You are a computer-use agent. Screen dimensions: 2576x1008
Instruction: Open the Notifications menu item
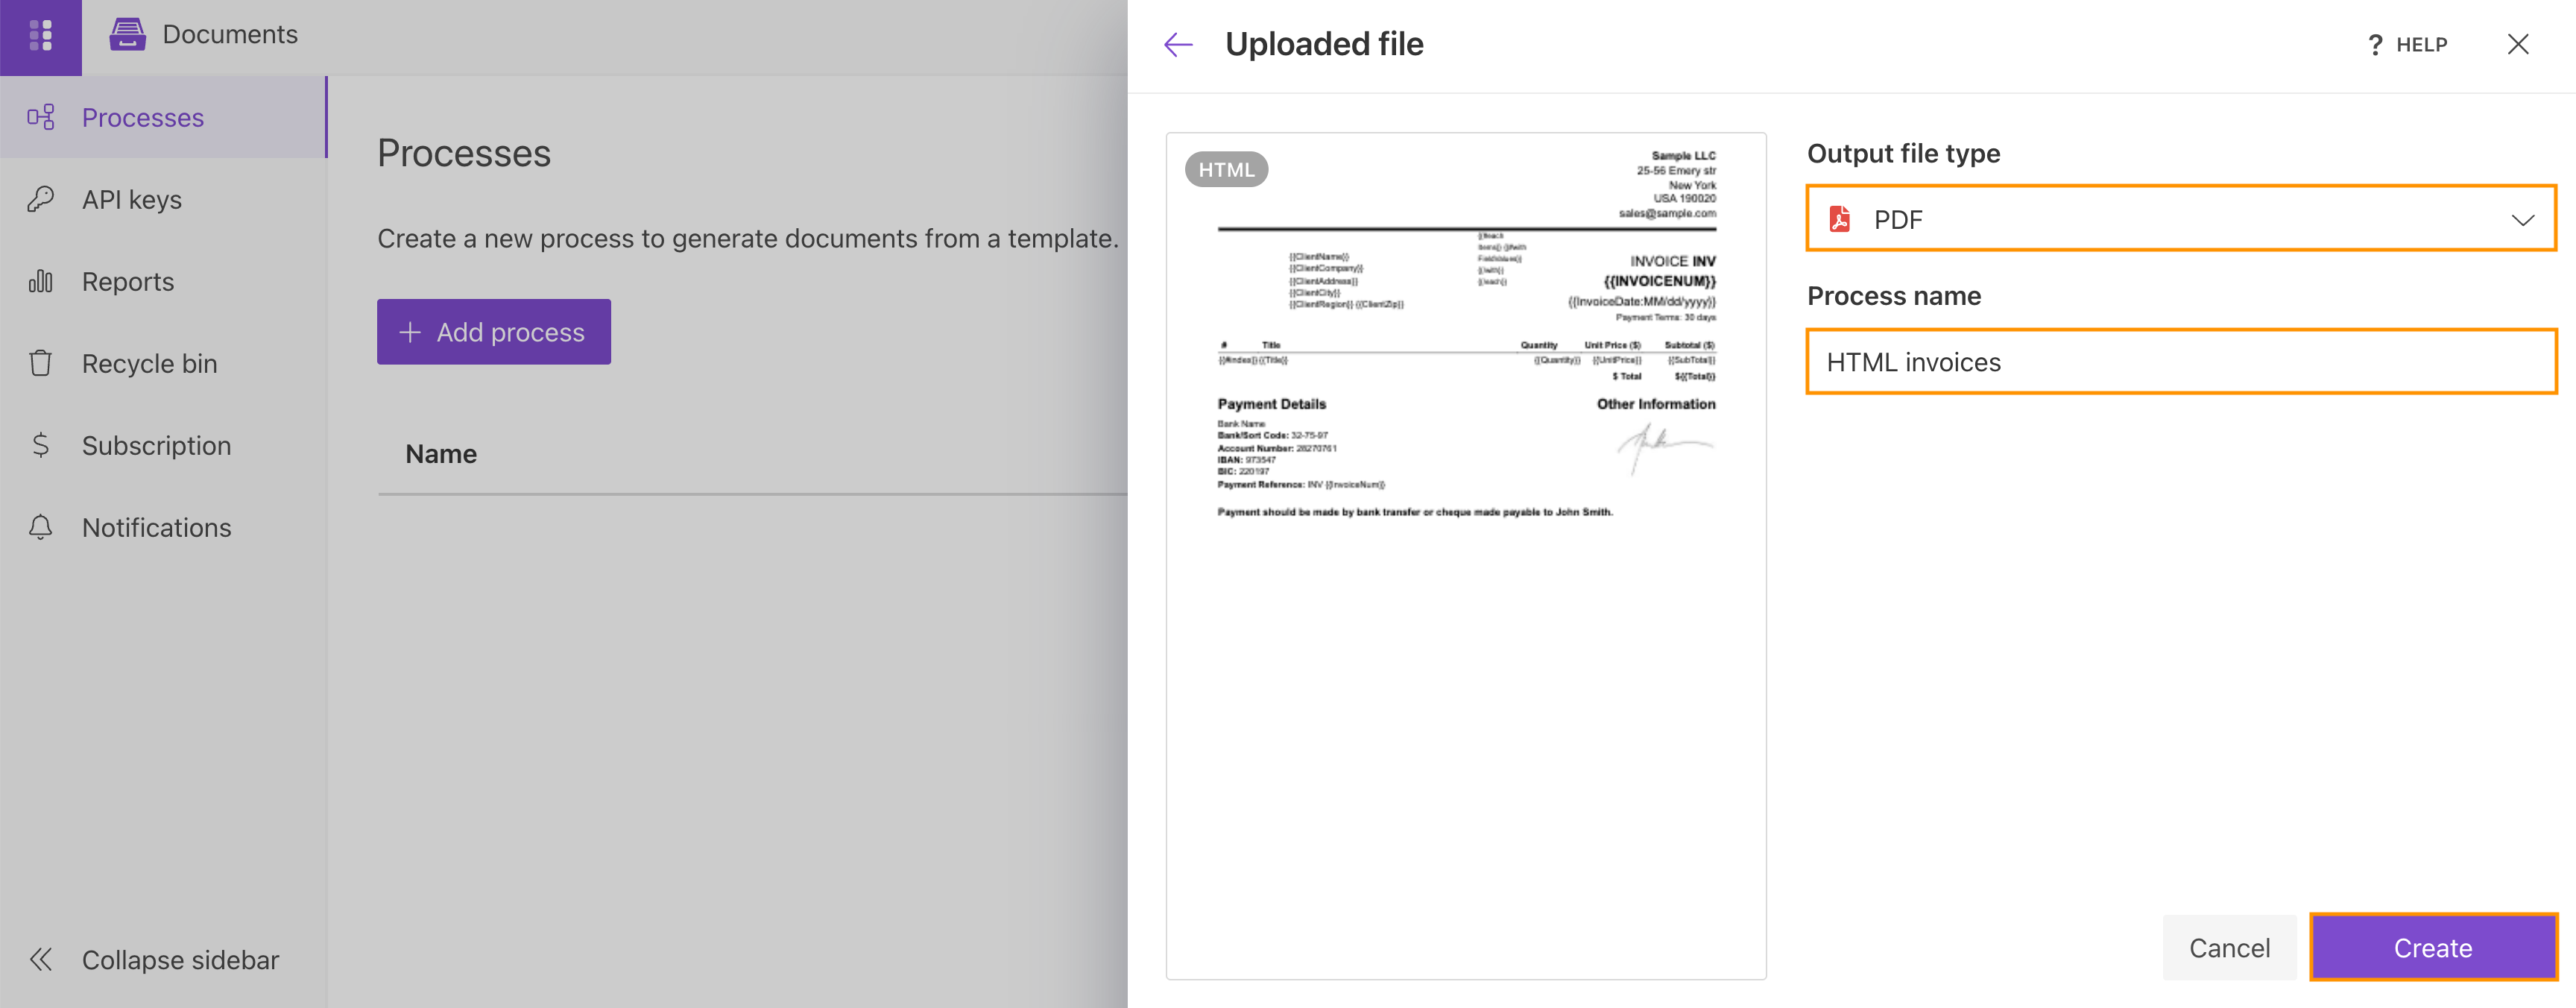click(x=164, y=527)
